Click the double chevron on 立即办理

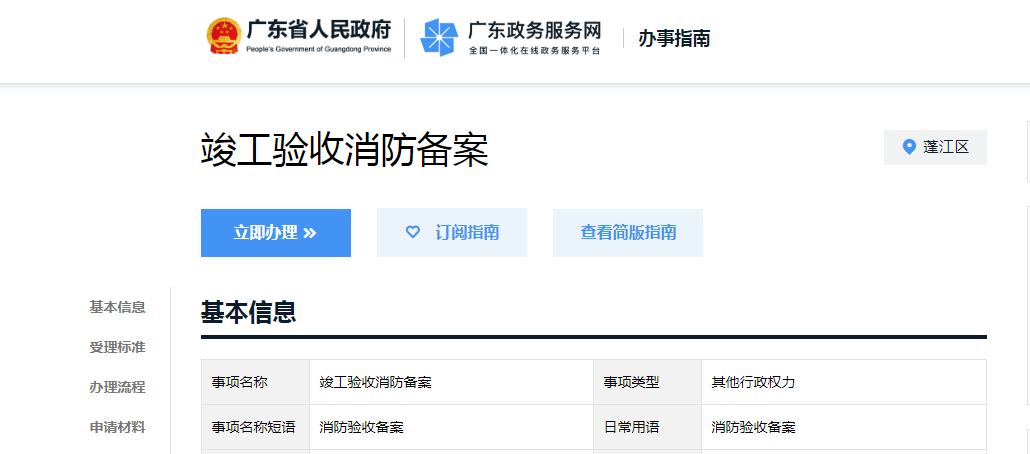310,233
